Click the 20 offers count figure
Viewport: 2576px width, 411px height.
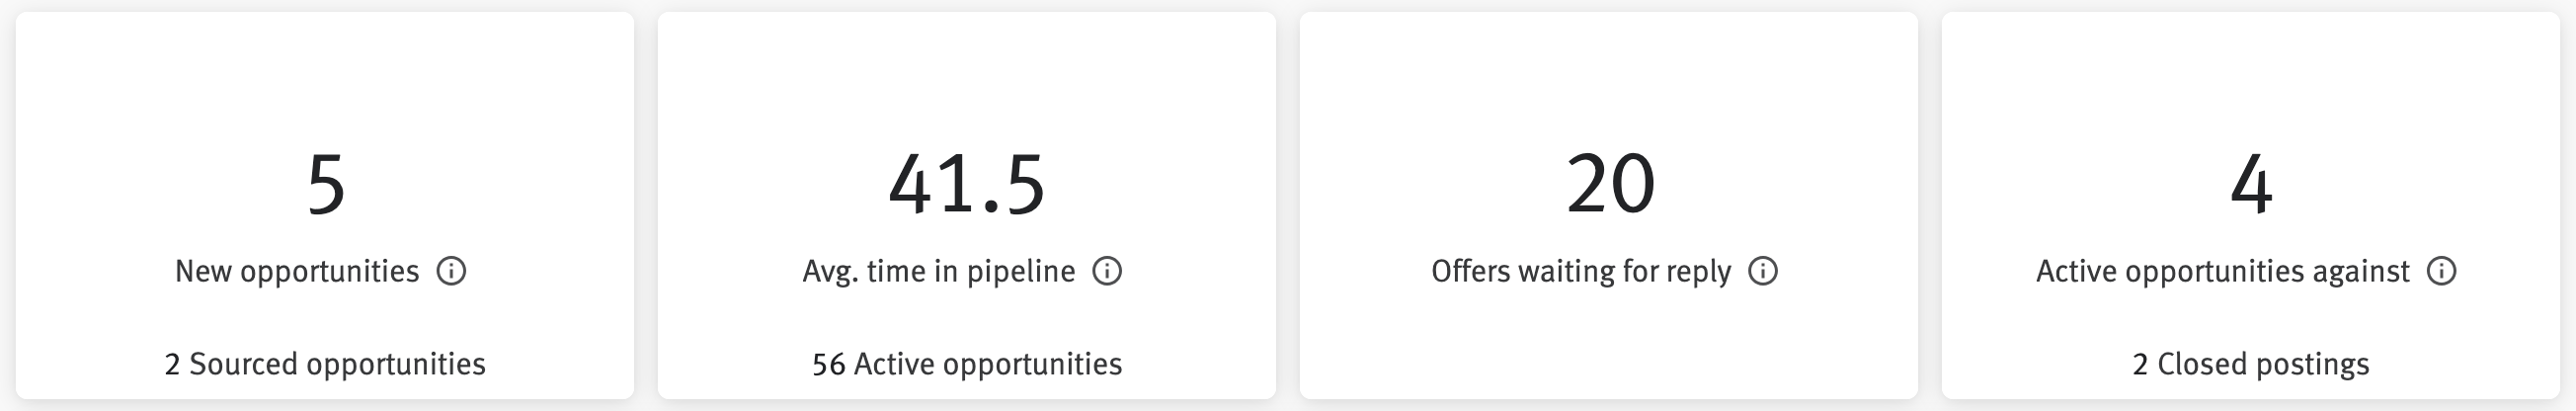1610,185
